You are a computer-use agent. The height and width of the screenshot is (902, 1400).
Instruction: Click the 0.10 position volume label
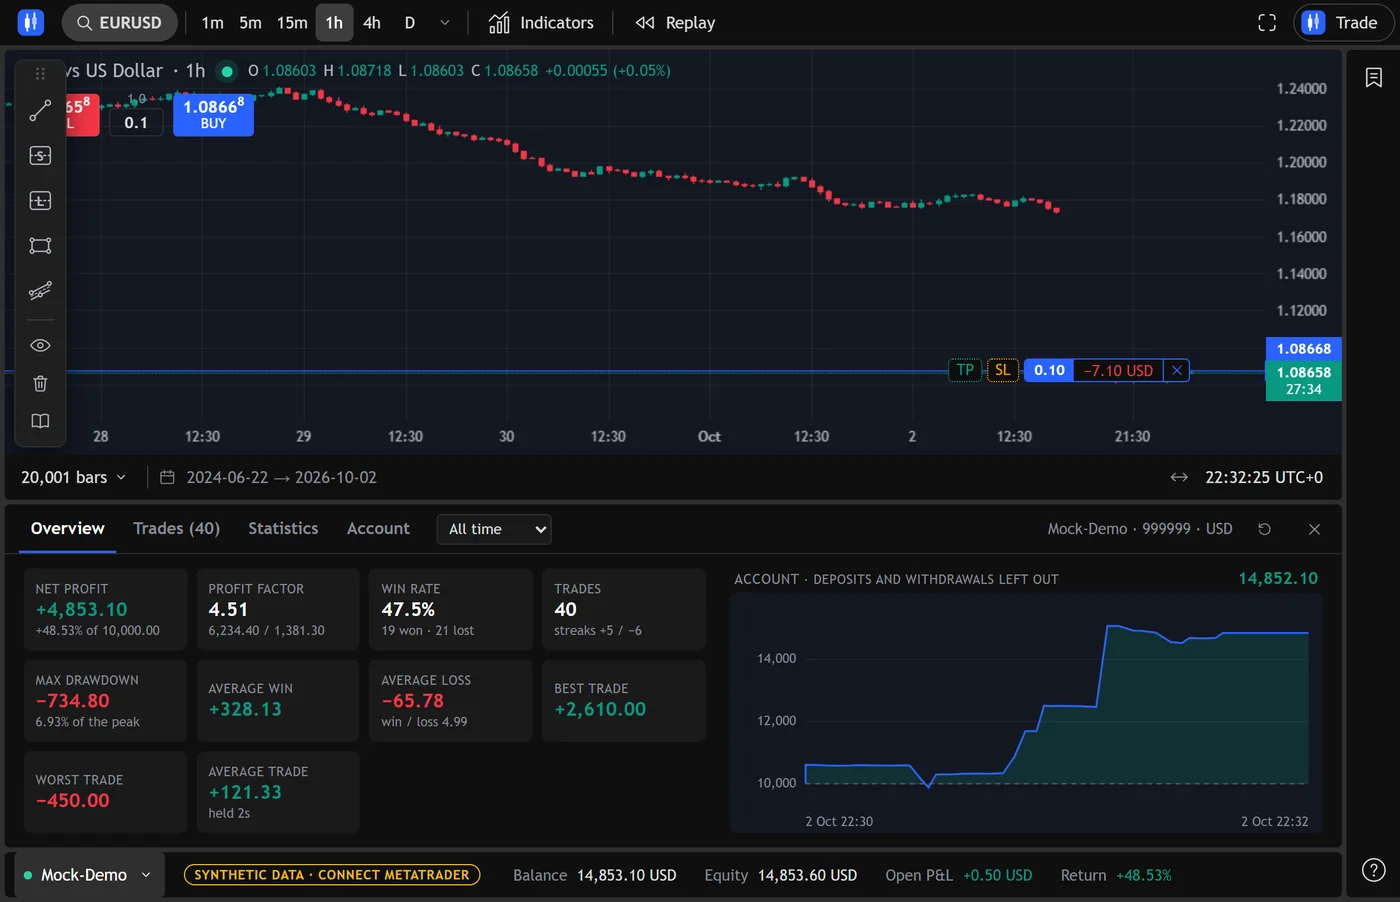1049,370
